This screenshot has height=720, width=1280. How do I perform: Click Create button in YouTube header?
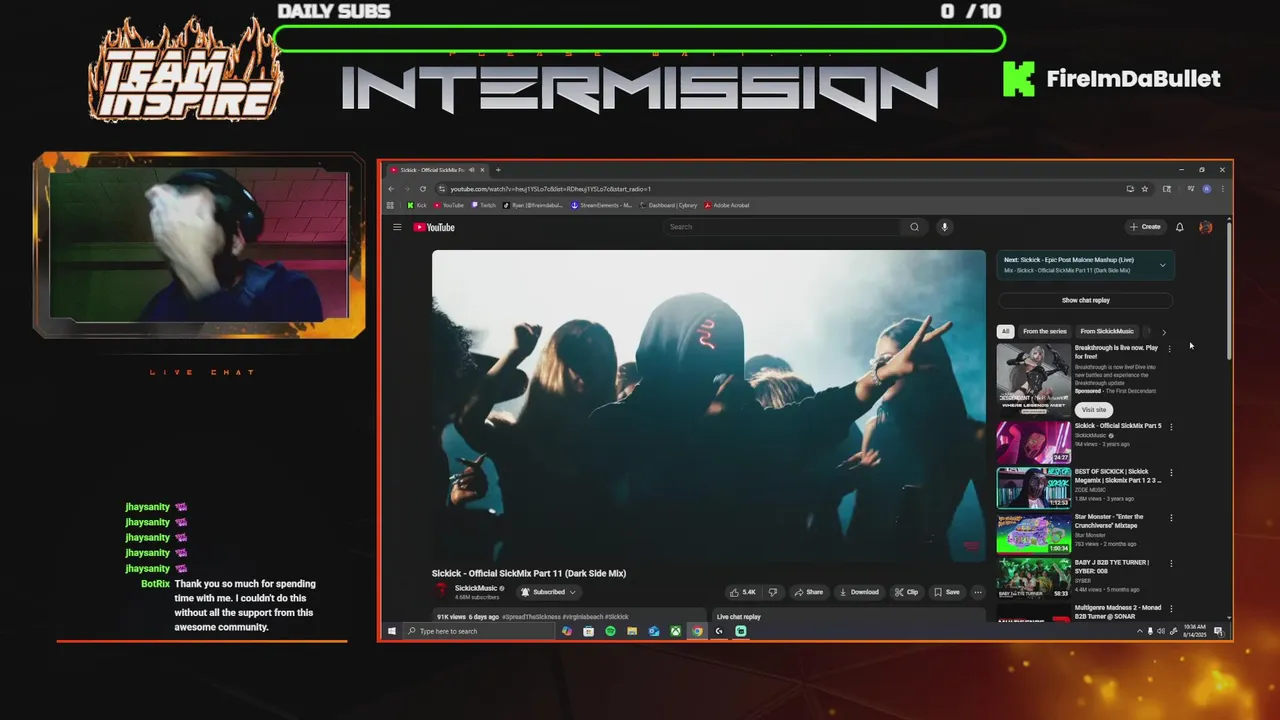(1145, 227)
